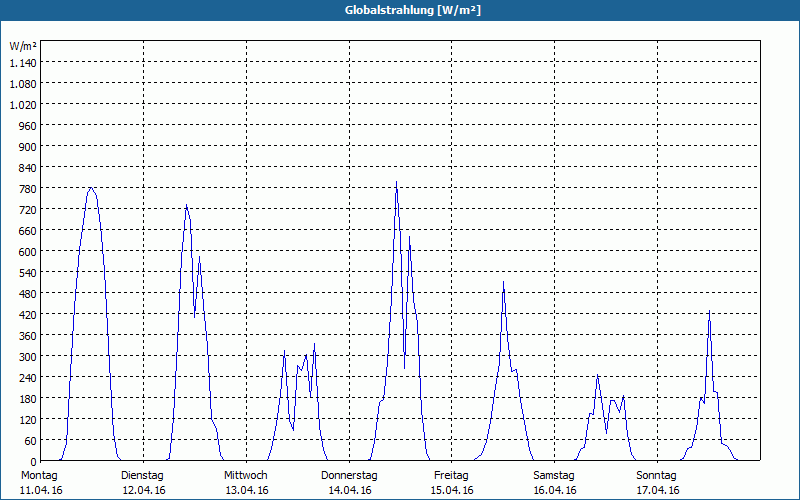Click the Thursday peak near 800 W/m²
Viewport: 800px width, 500px height.
(x=396, y=182)
